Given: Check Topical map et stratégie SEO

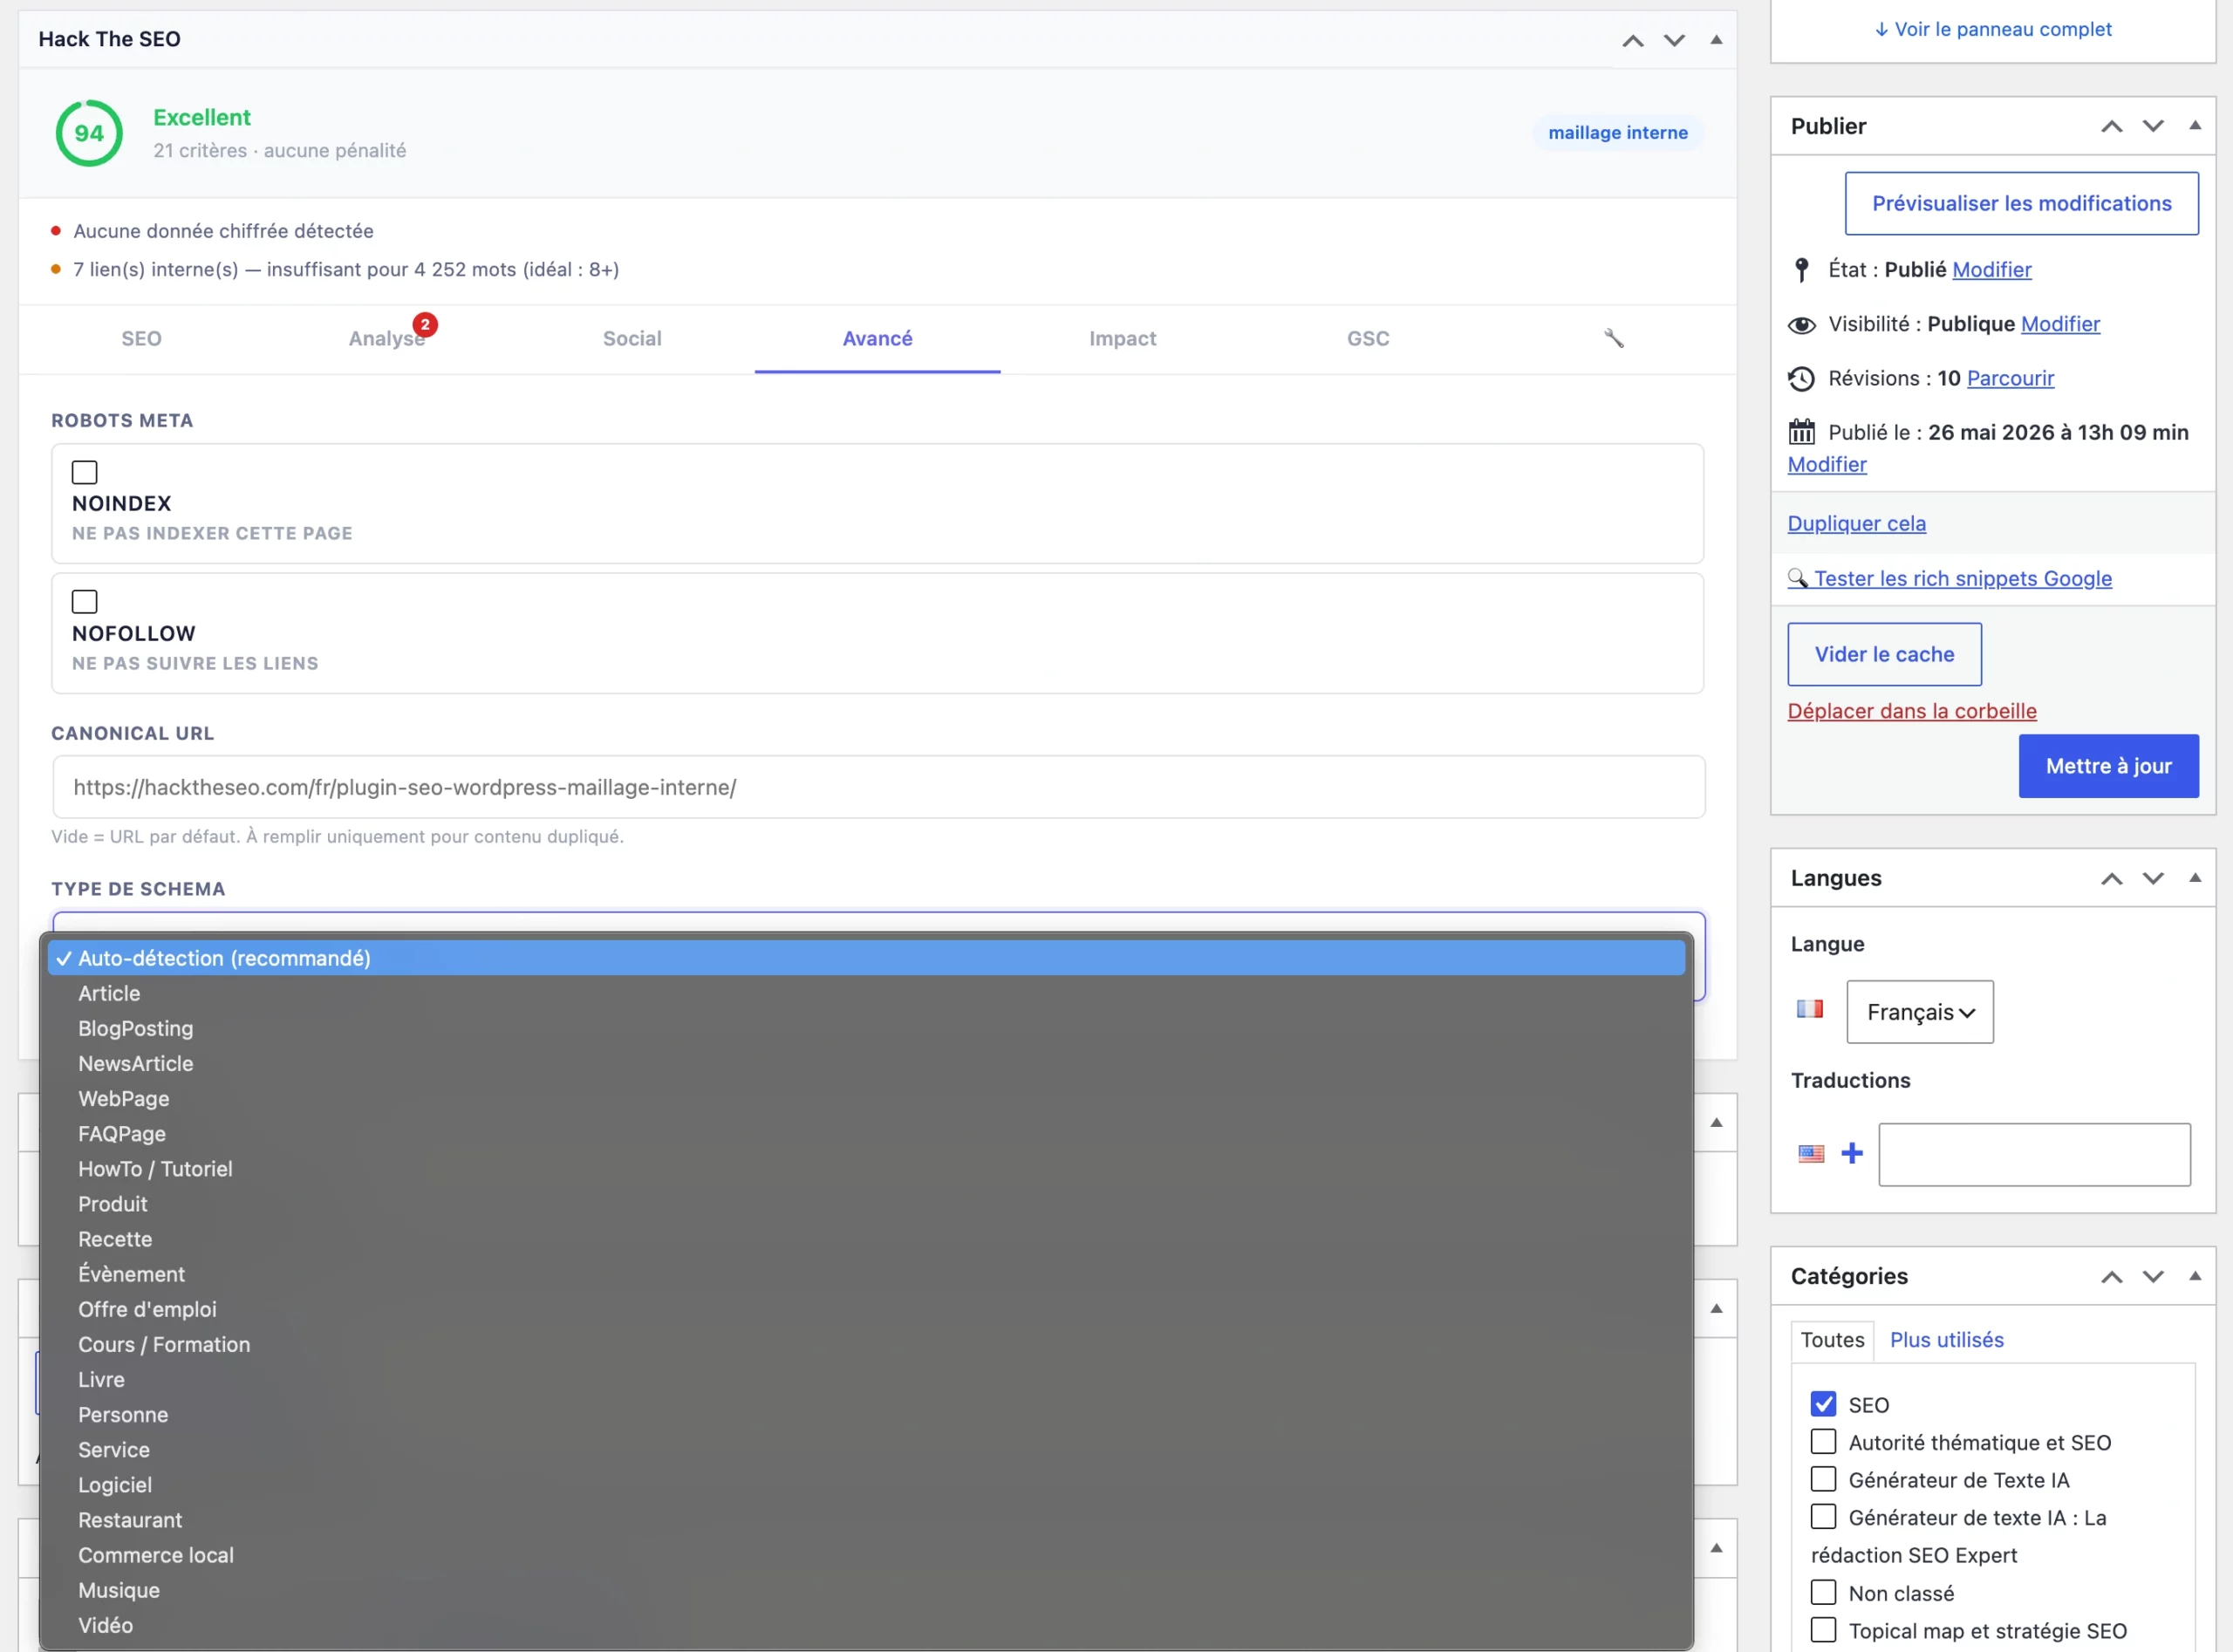Looking at the screenshot, I should point(1823,1630).
